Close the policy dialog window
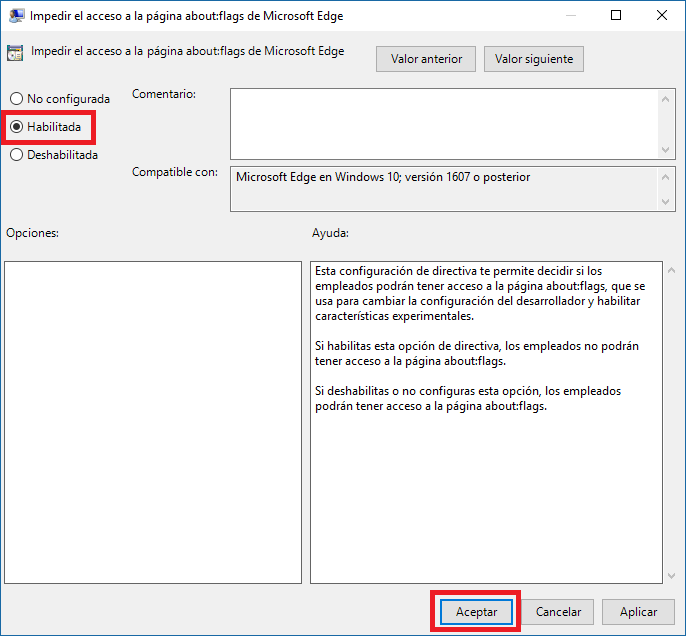The width and height of the screenshot is (686, 636). 662,15
